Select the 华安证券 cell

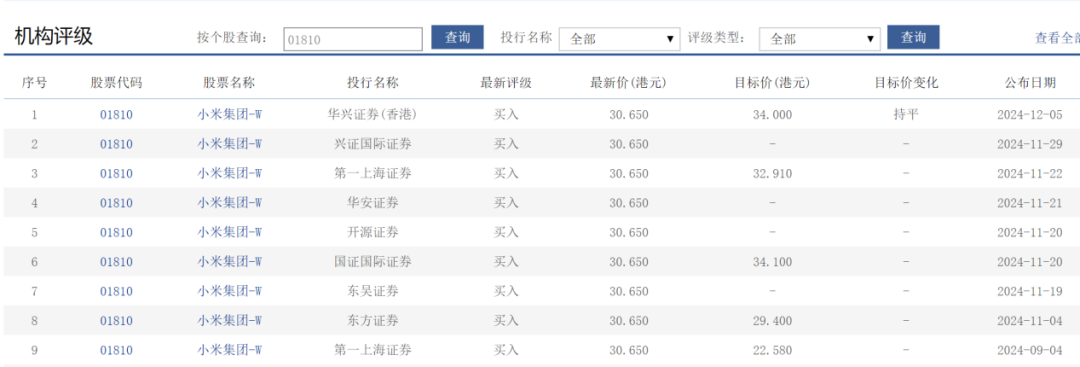coord(373,203)
